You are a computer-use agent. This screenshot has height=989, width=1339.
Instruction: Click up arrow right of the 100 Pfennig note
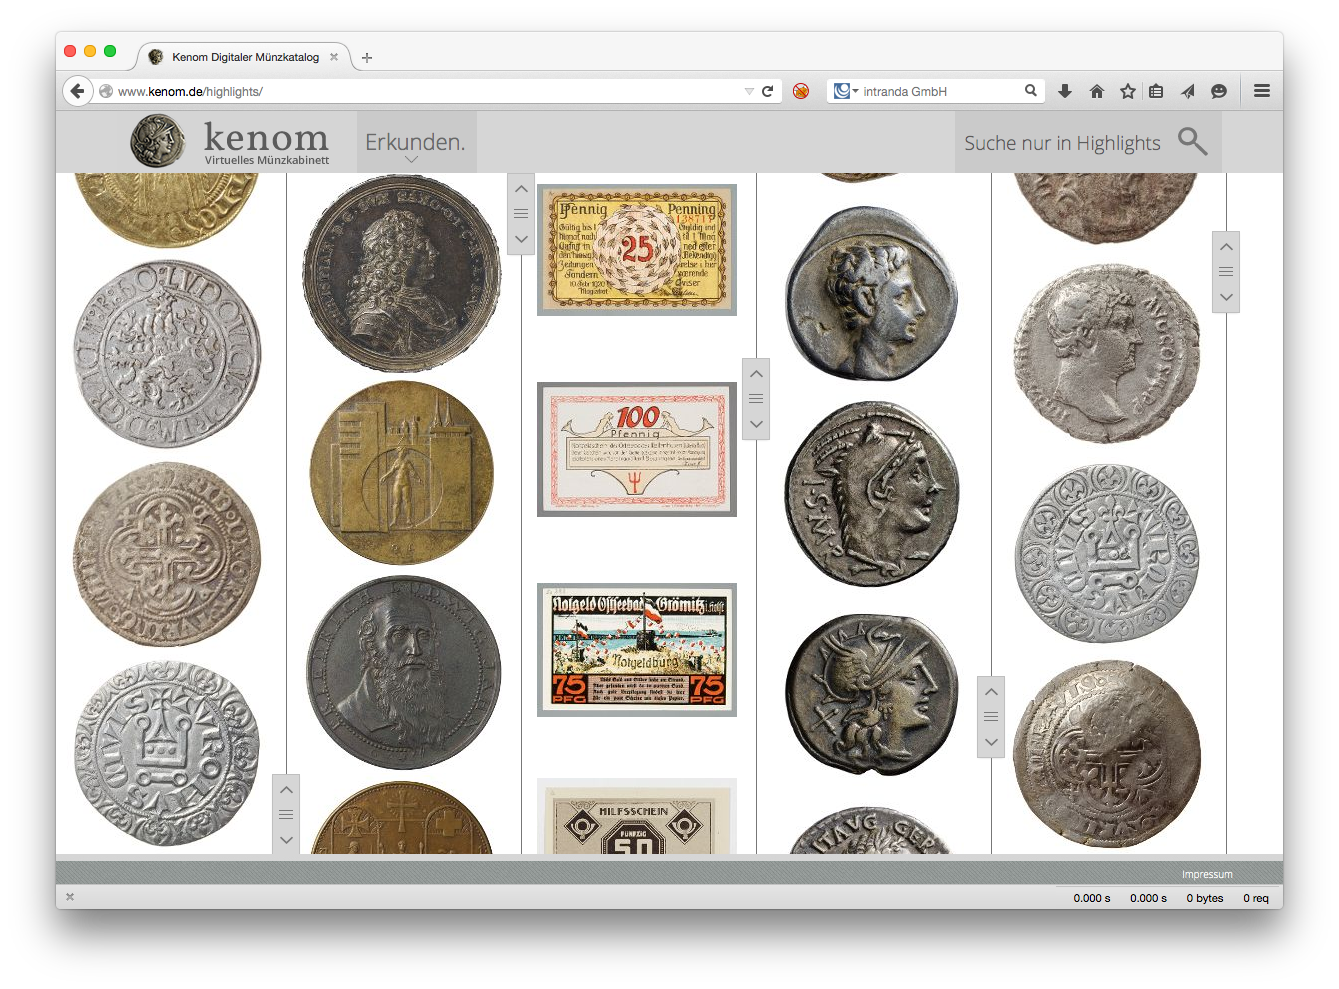coord(756,373)
